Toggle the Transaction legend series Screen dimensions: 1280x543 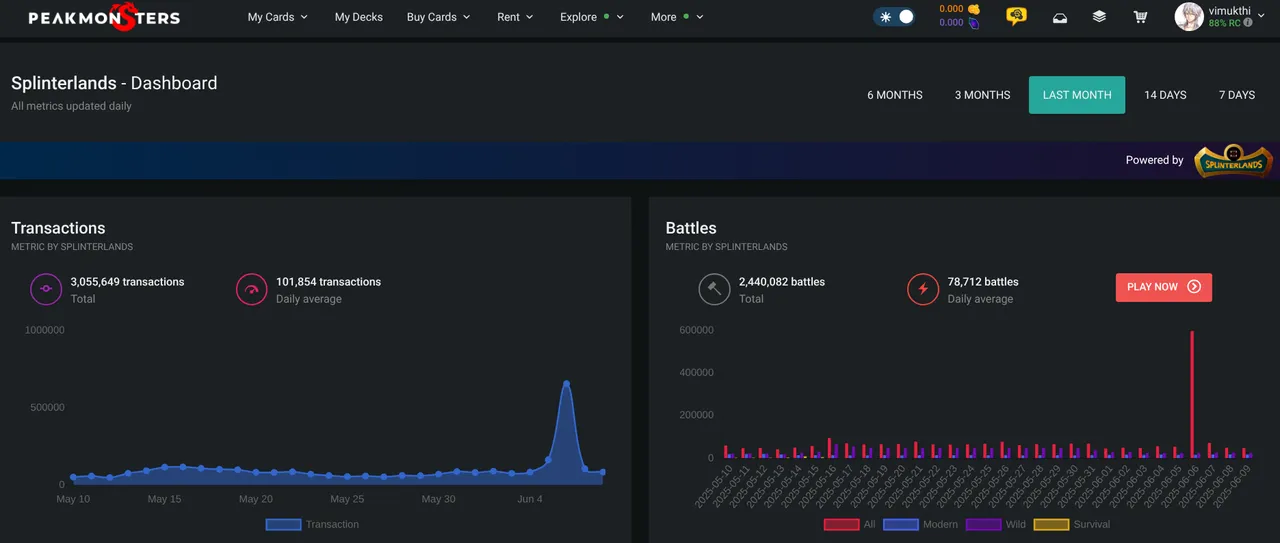coord(312,524)
